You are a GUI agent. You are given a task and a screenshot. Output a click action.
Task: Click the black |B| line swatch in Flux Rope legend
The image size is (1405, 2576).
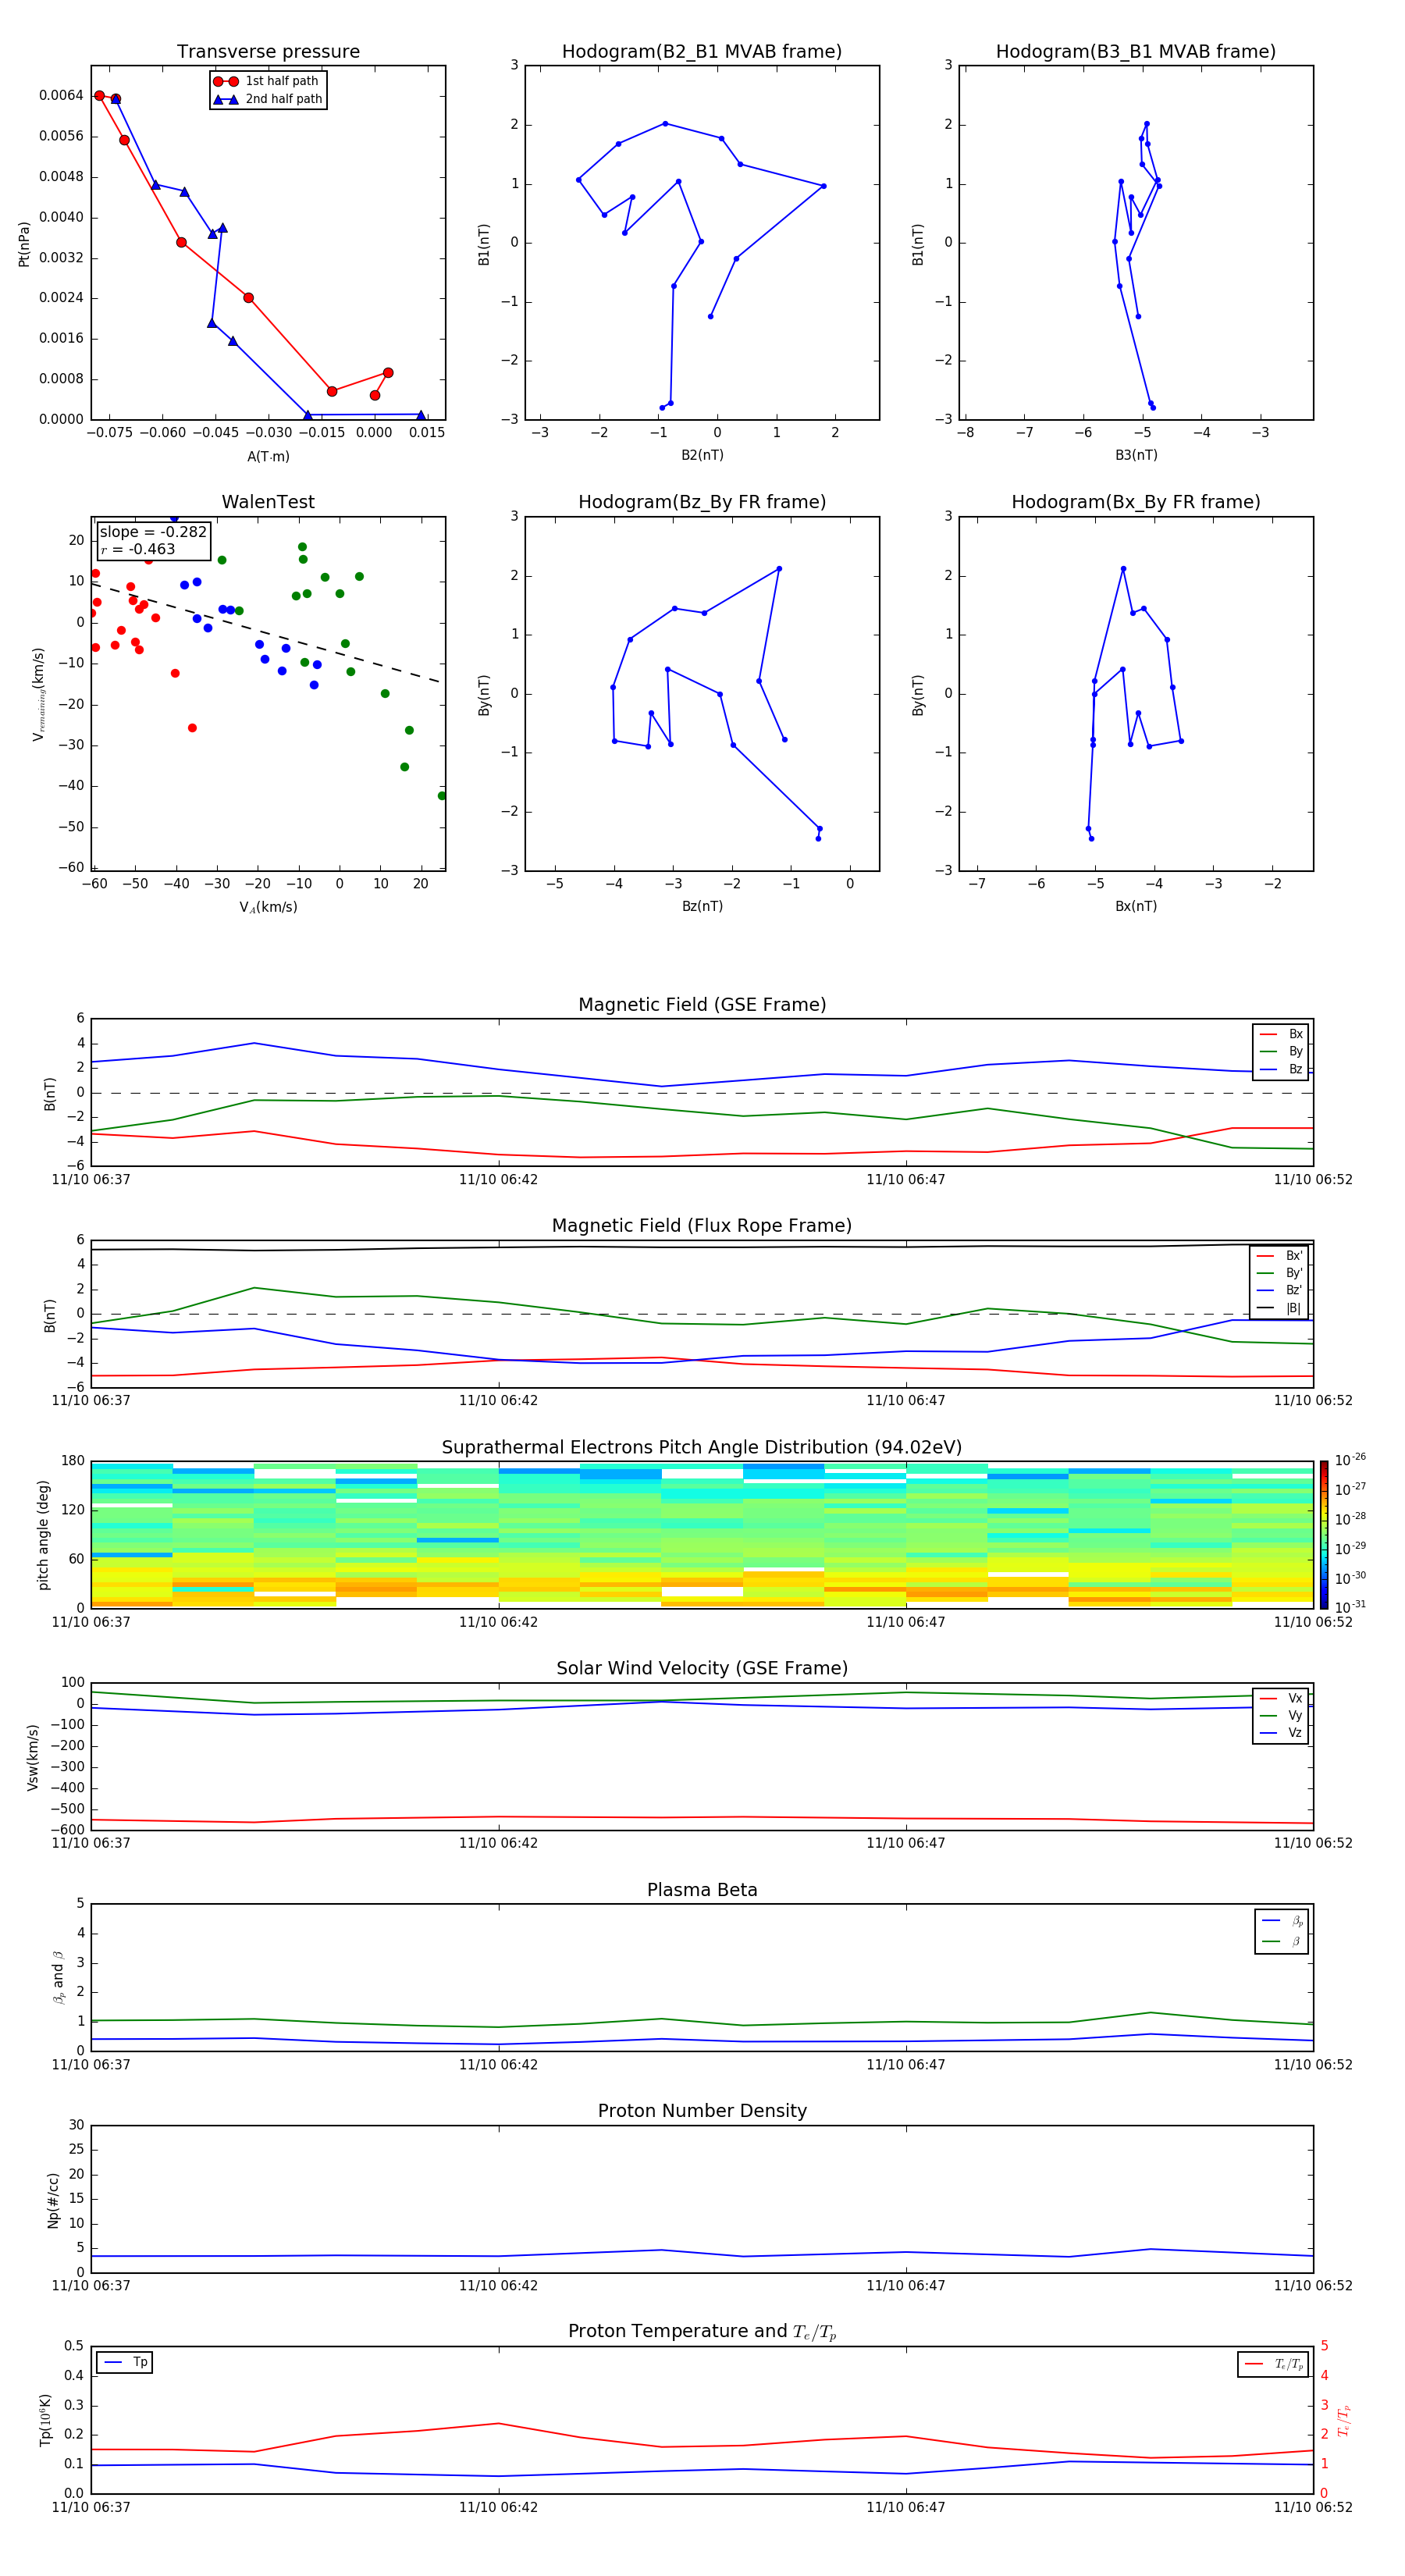1265,1308
